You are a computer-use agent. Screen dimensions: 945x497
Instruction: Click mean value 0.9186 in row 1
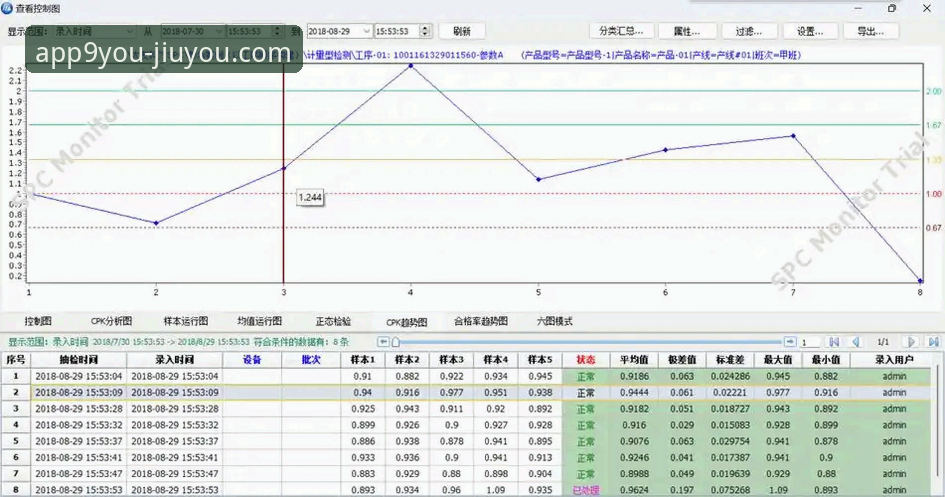(634, 376)
